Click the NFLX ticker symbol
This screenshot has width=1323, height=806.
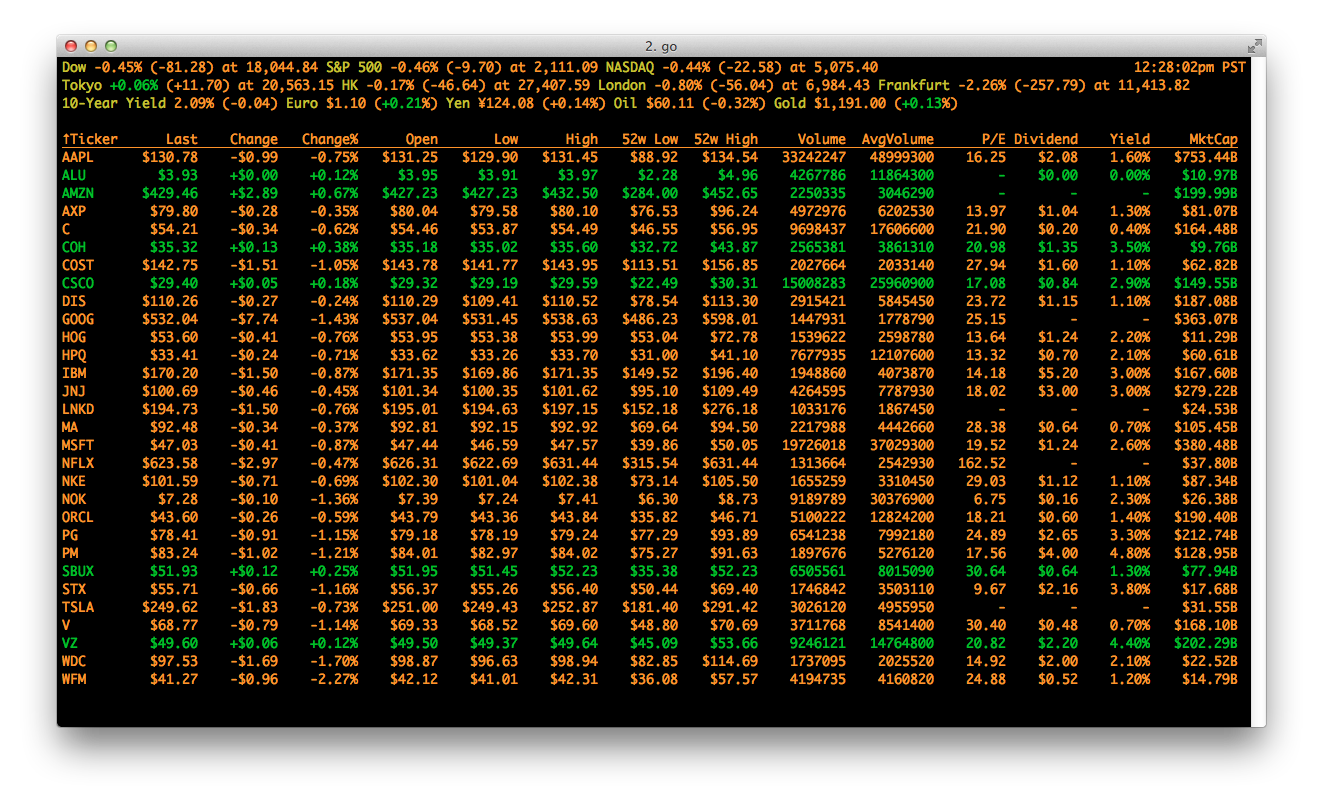coord(78,463)
